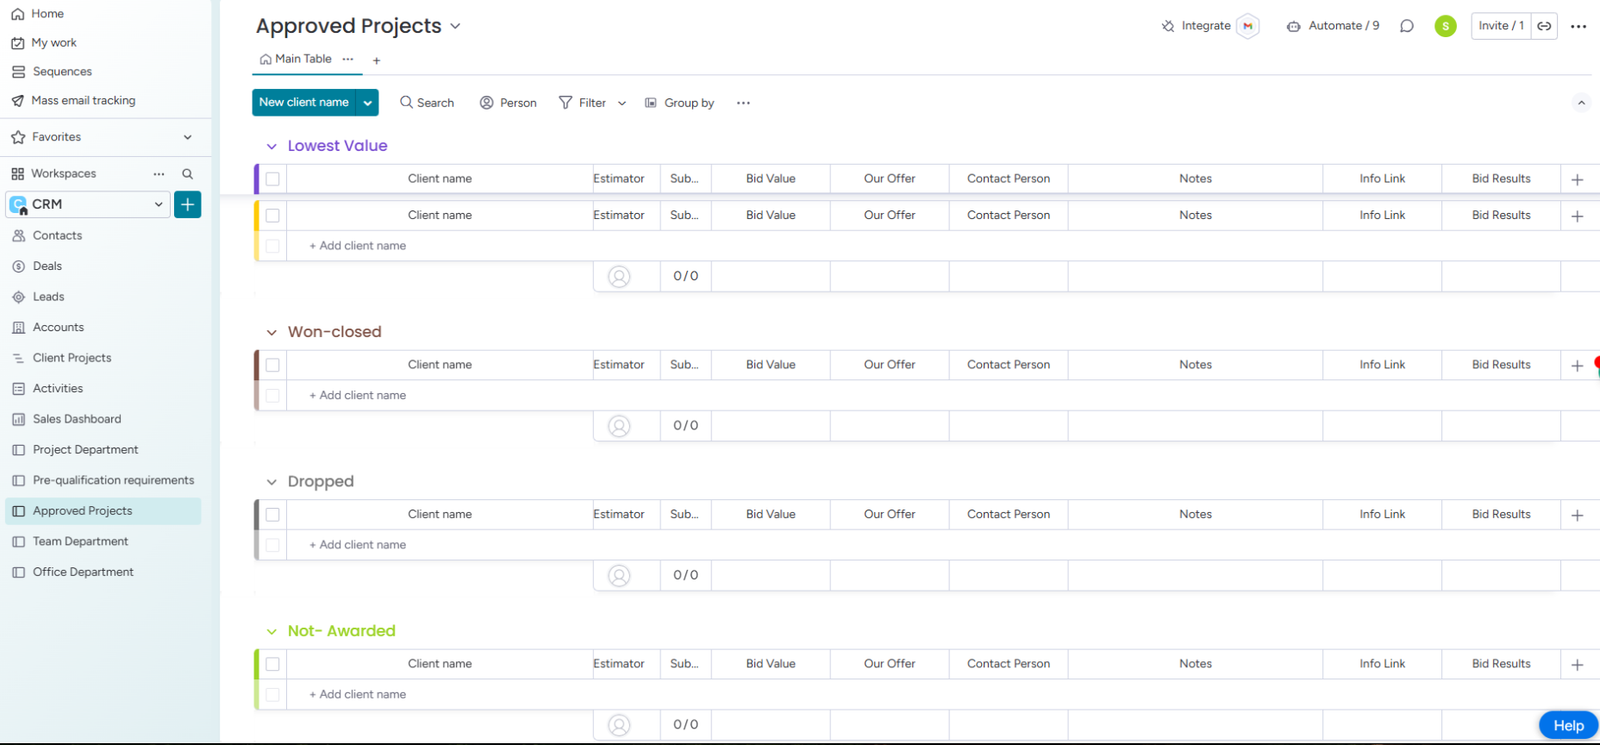
Task: Click the copy link icon beside Invite
Action: pos(1544,26)
